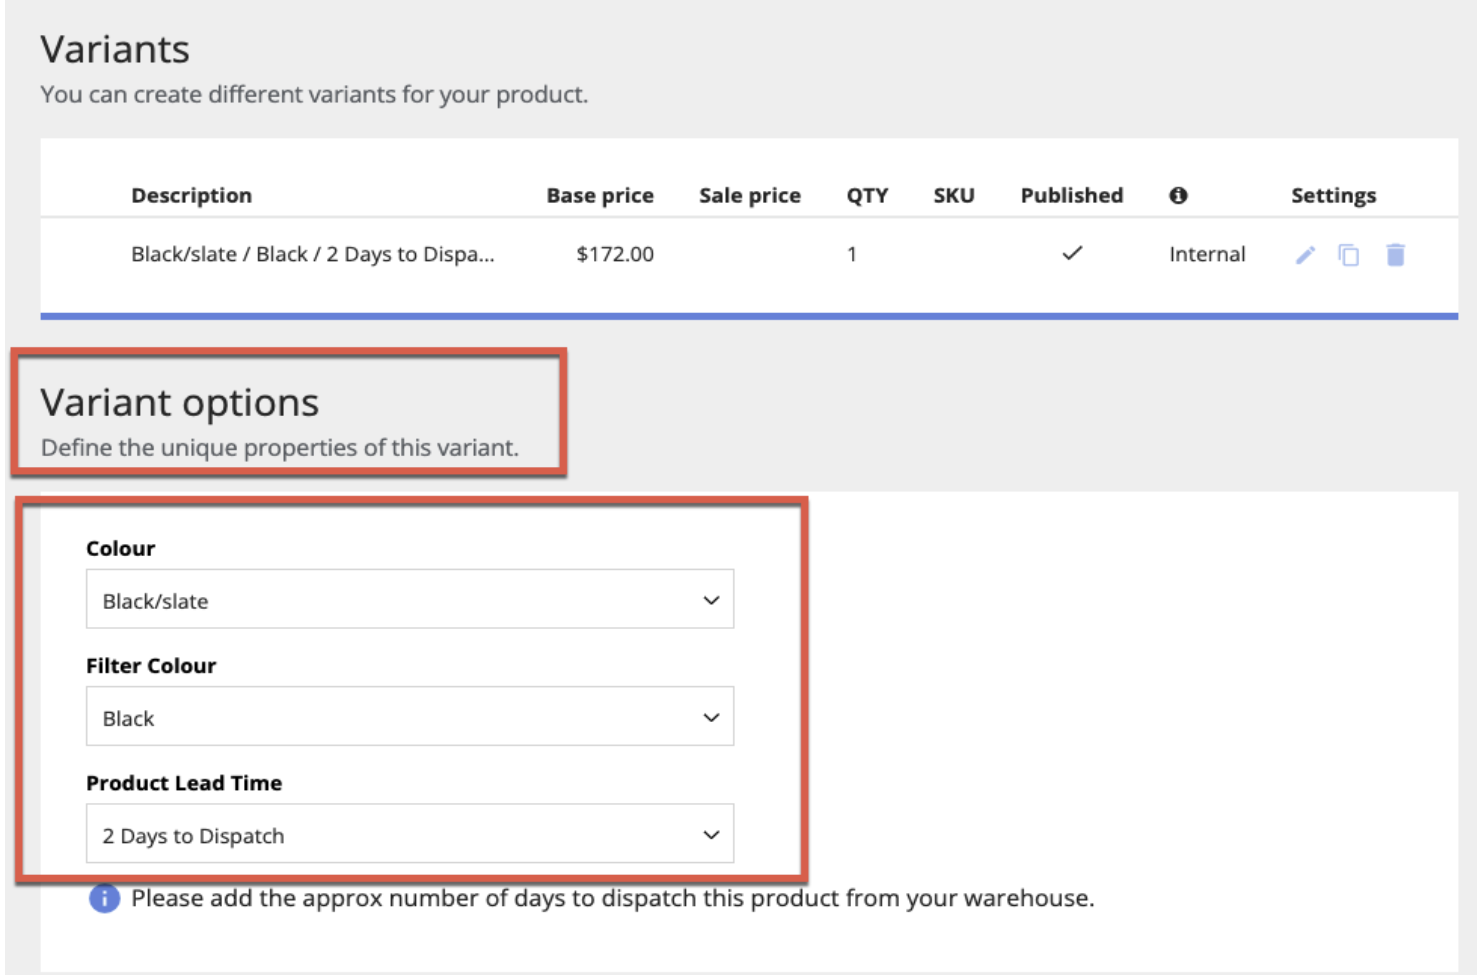The height and width of the screenshot is (978, 1480).
Task: Click the Sale price column header
Action: [750, 195]
